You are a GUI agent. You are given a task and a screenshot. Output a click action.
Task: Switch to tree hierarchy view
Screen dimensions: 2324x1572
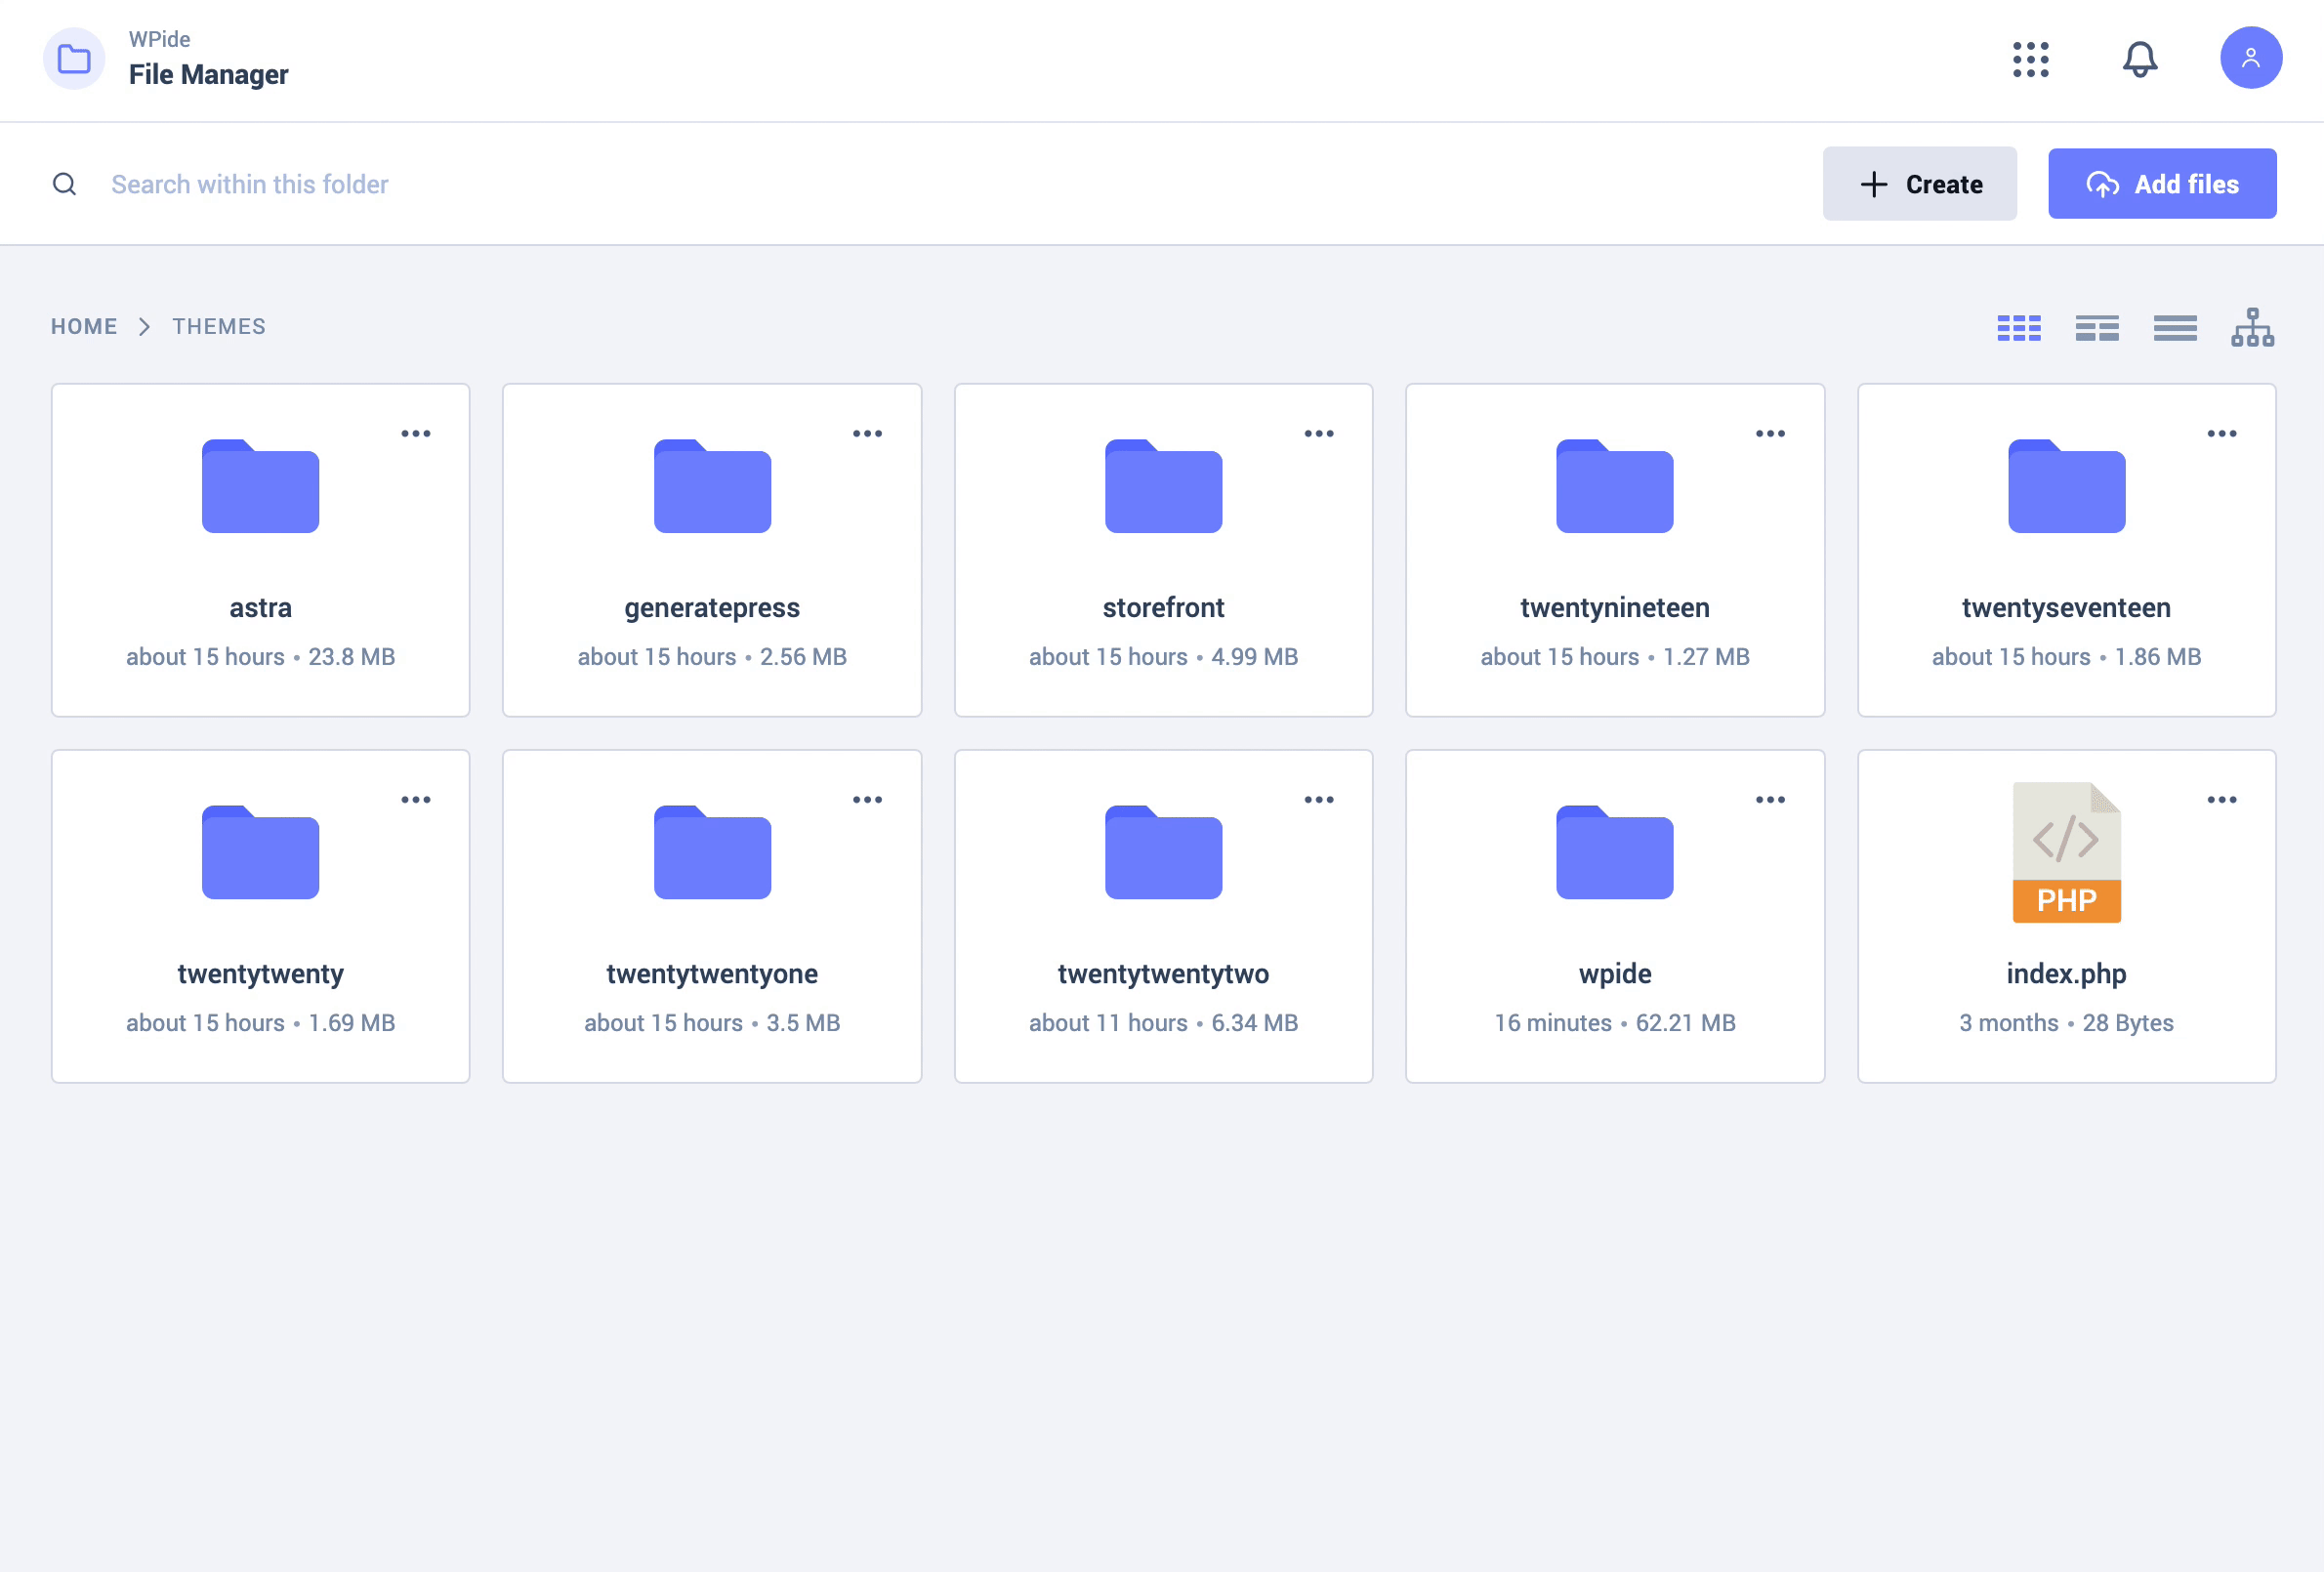coord(2252,327)
